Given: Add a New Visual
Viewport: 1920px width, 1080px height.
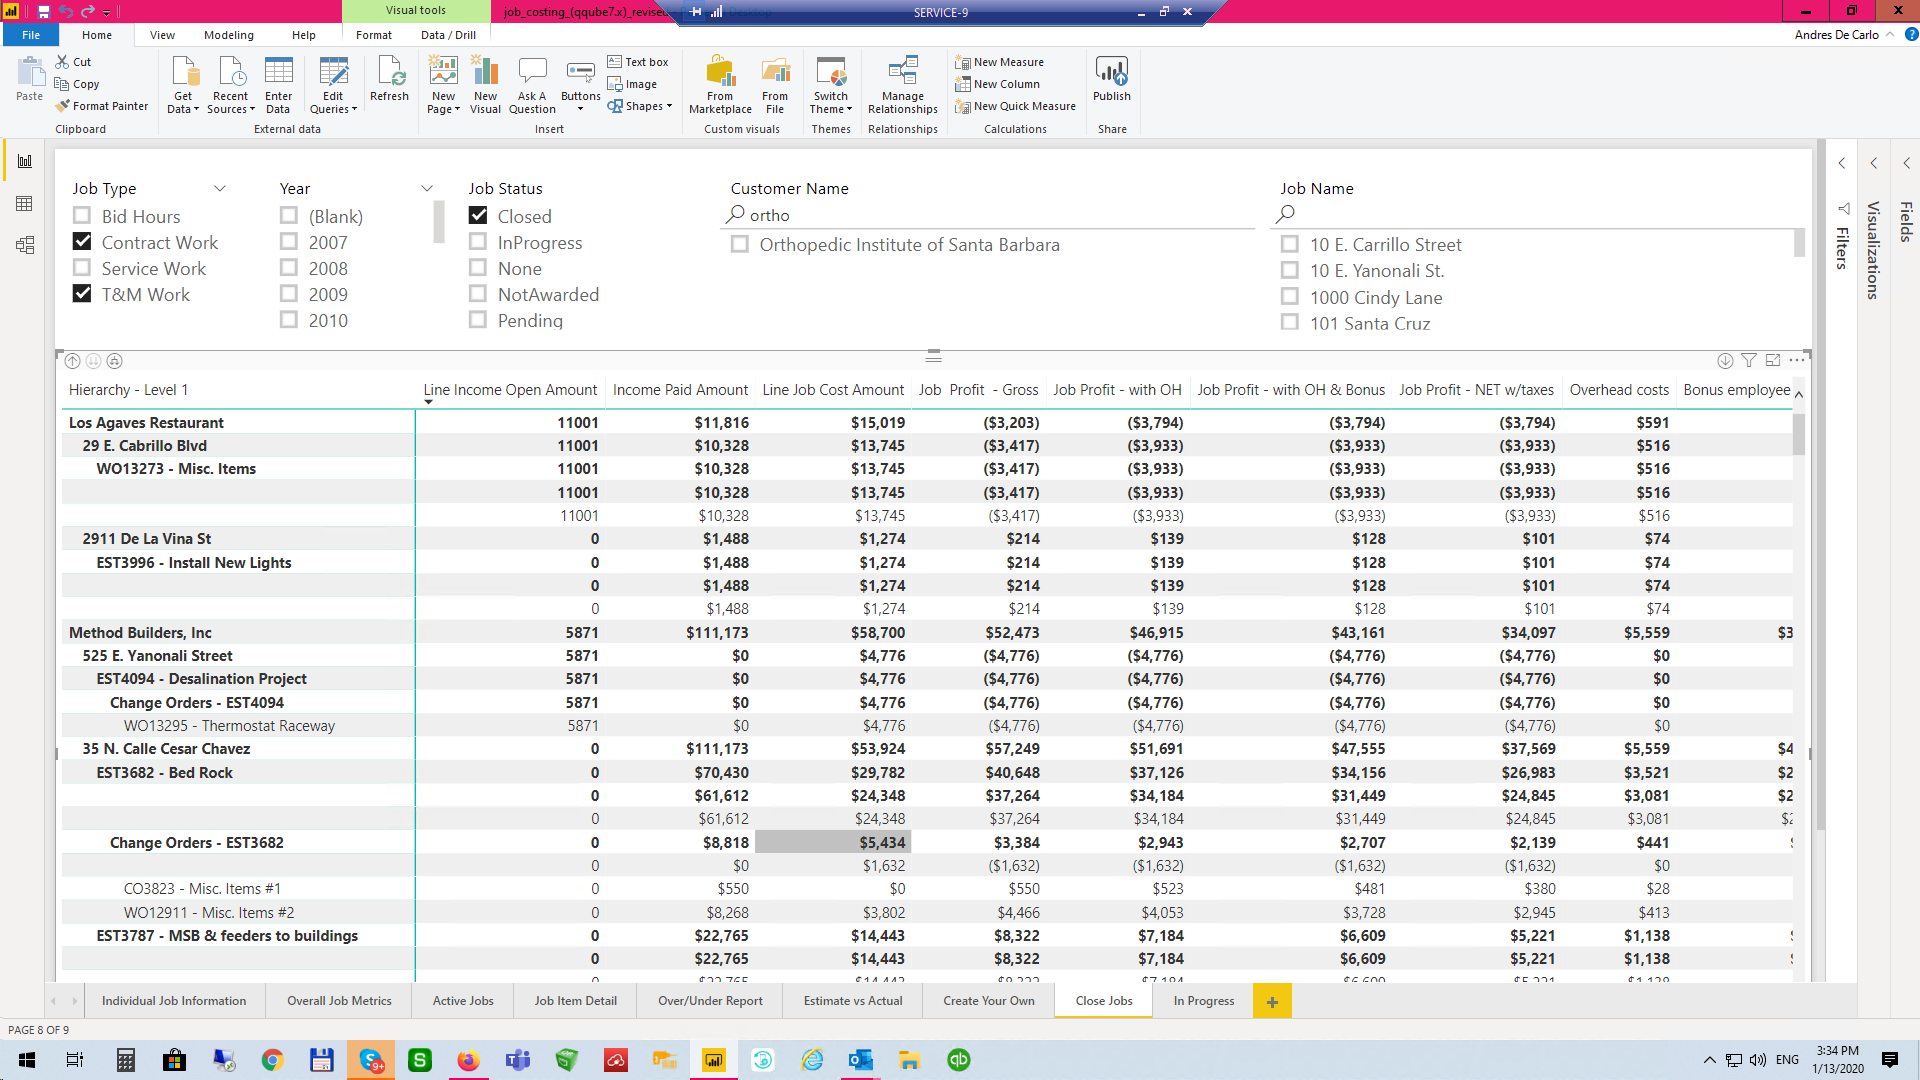Looking at the screenshot, I should 485,85.
